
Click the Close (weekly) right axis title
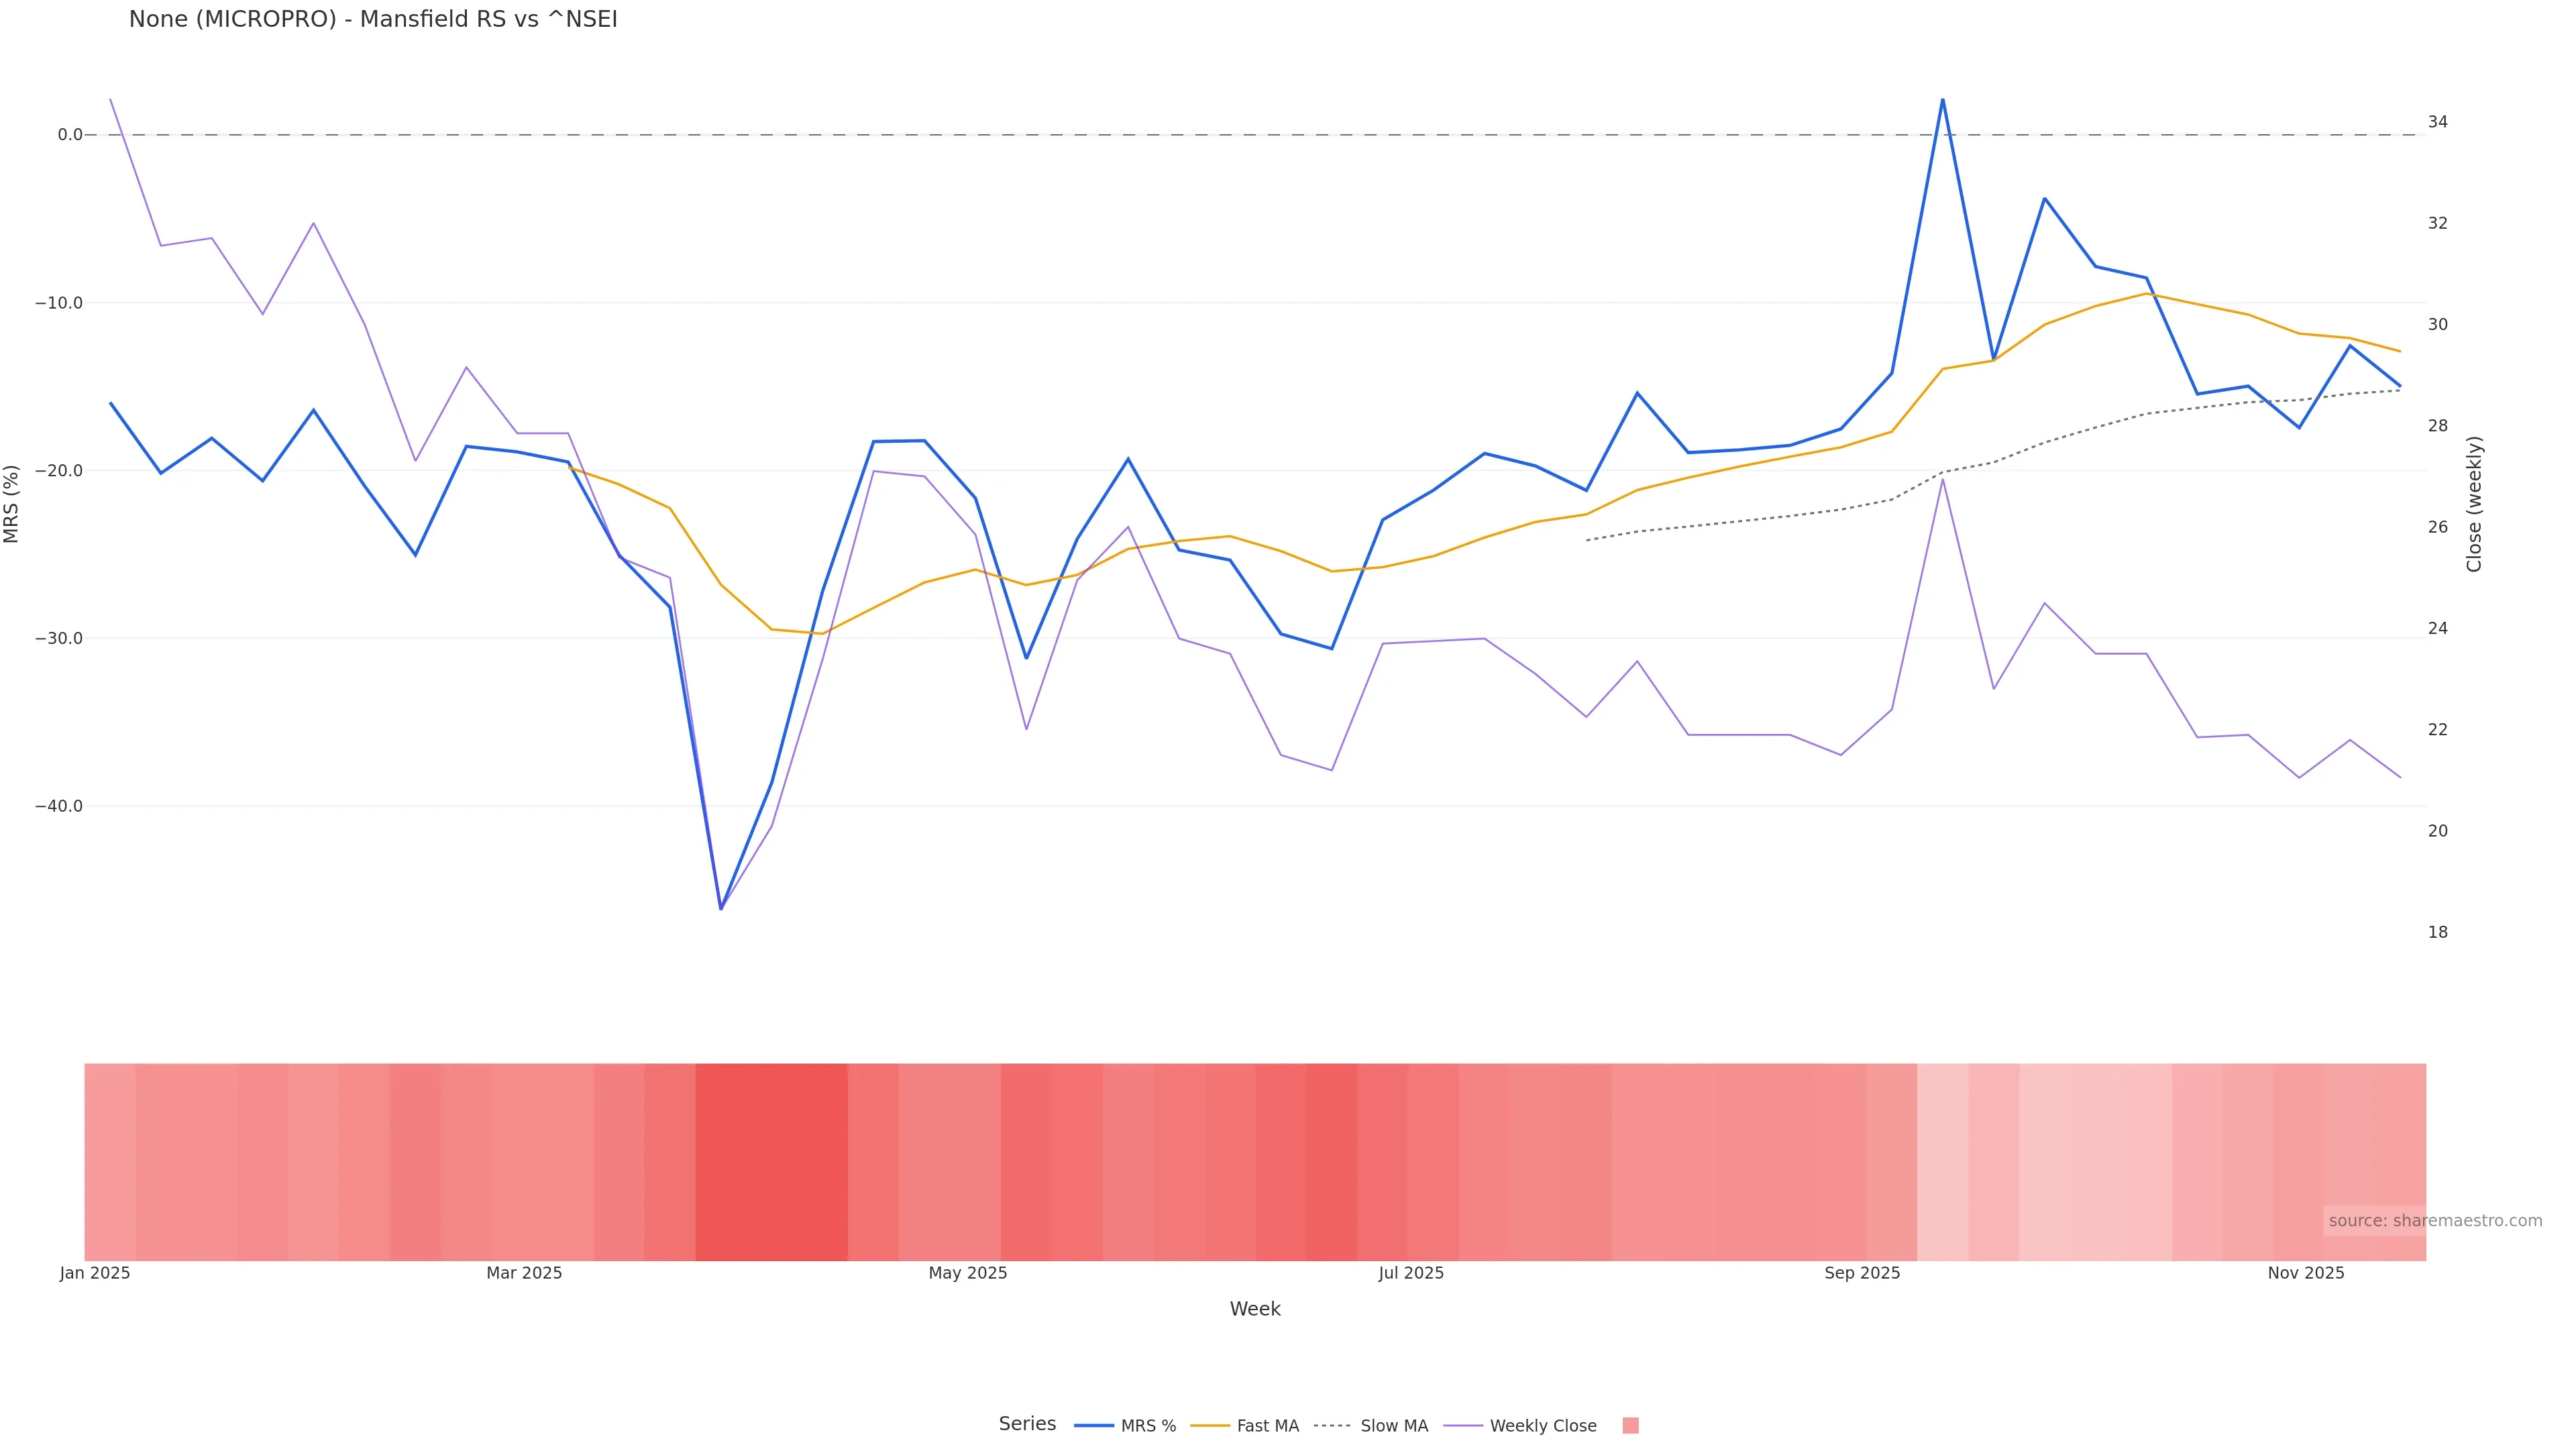pyautogui.click(x=2474, y=504)
